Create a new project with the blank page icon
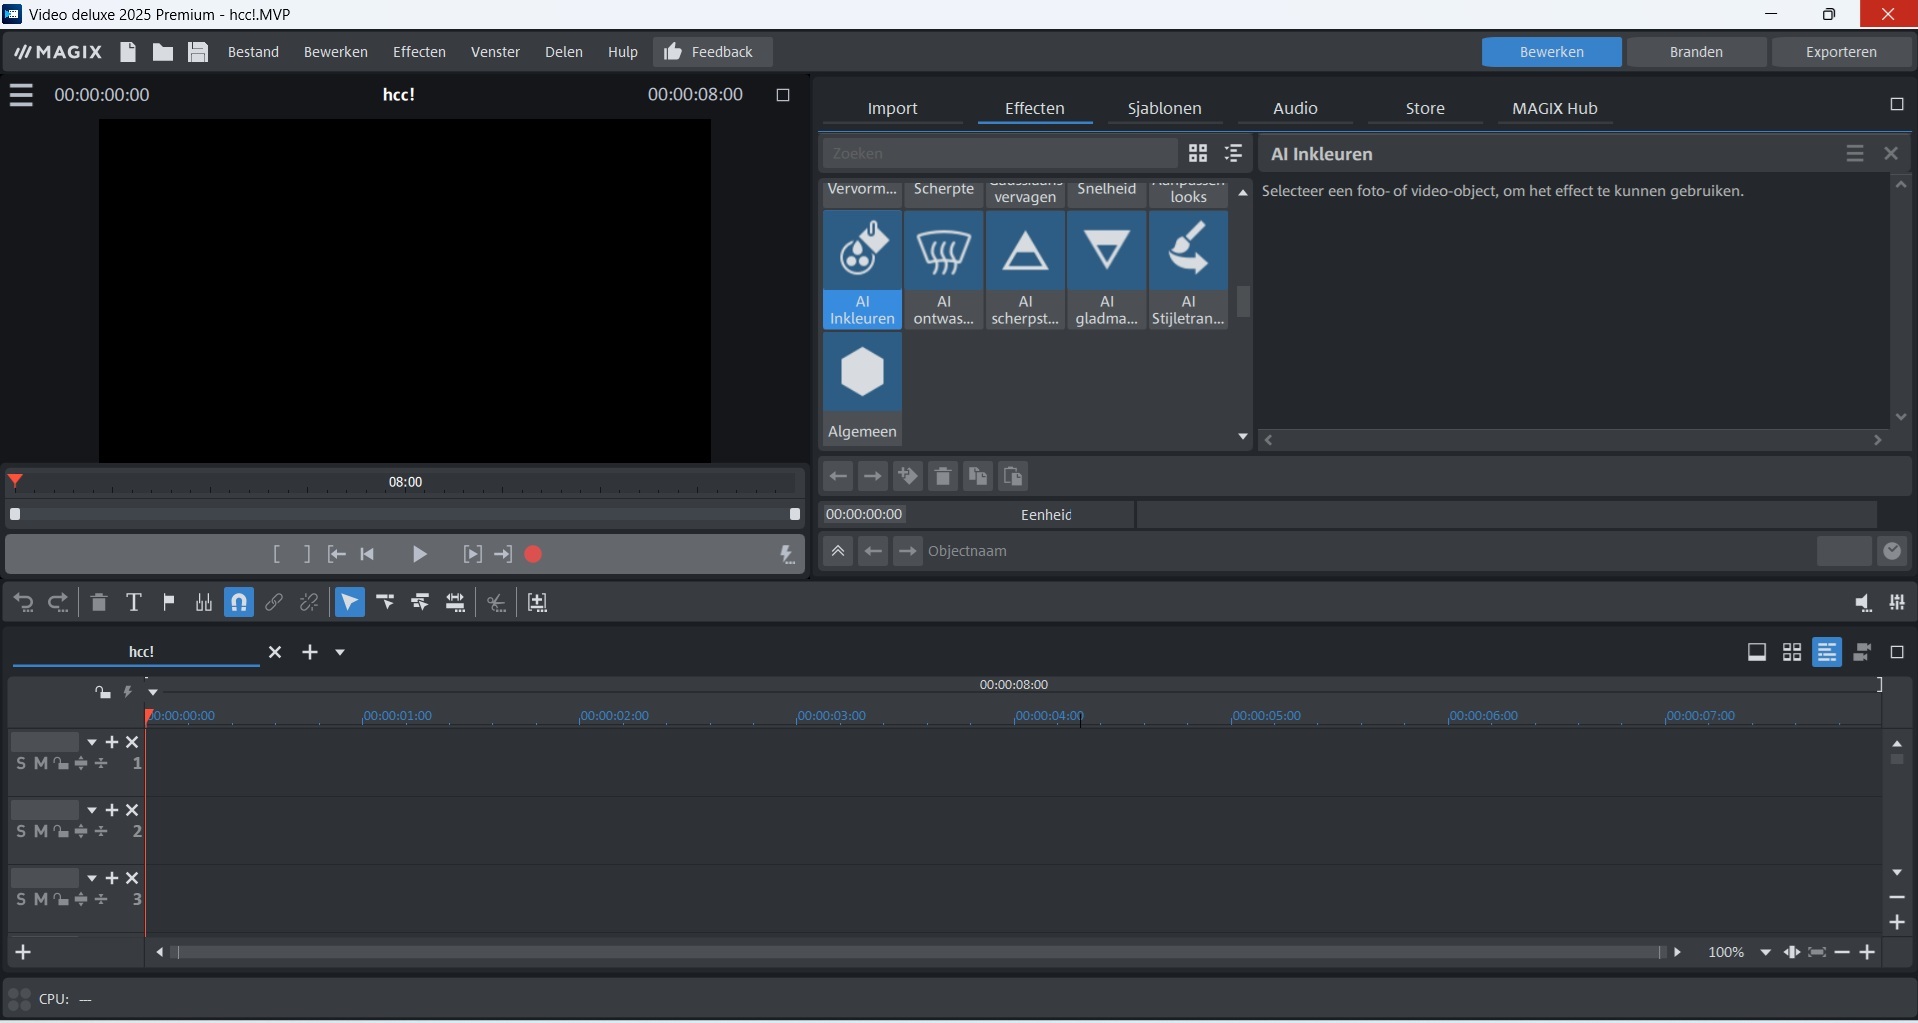 pos(128,52)
